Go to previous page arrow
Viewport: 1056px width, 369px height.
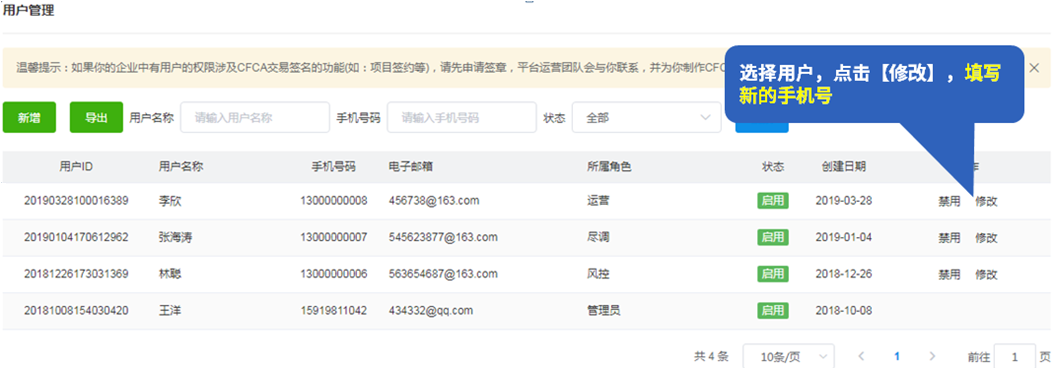(x=861, y=356)
